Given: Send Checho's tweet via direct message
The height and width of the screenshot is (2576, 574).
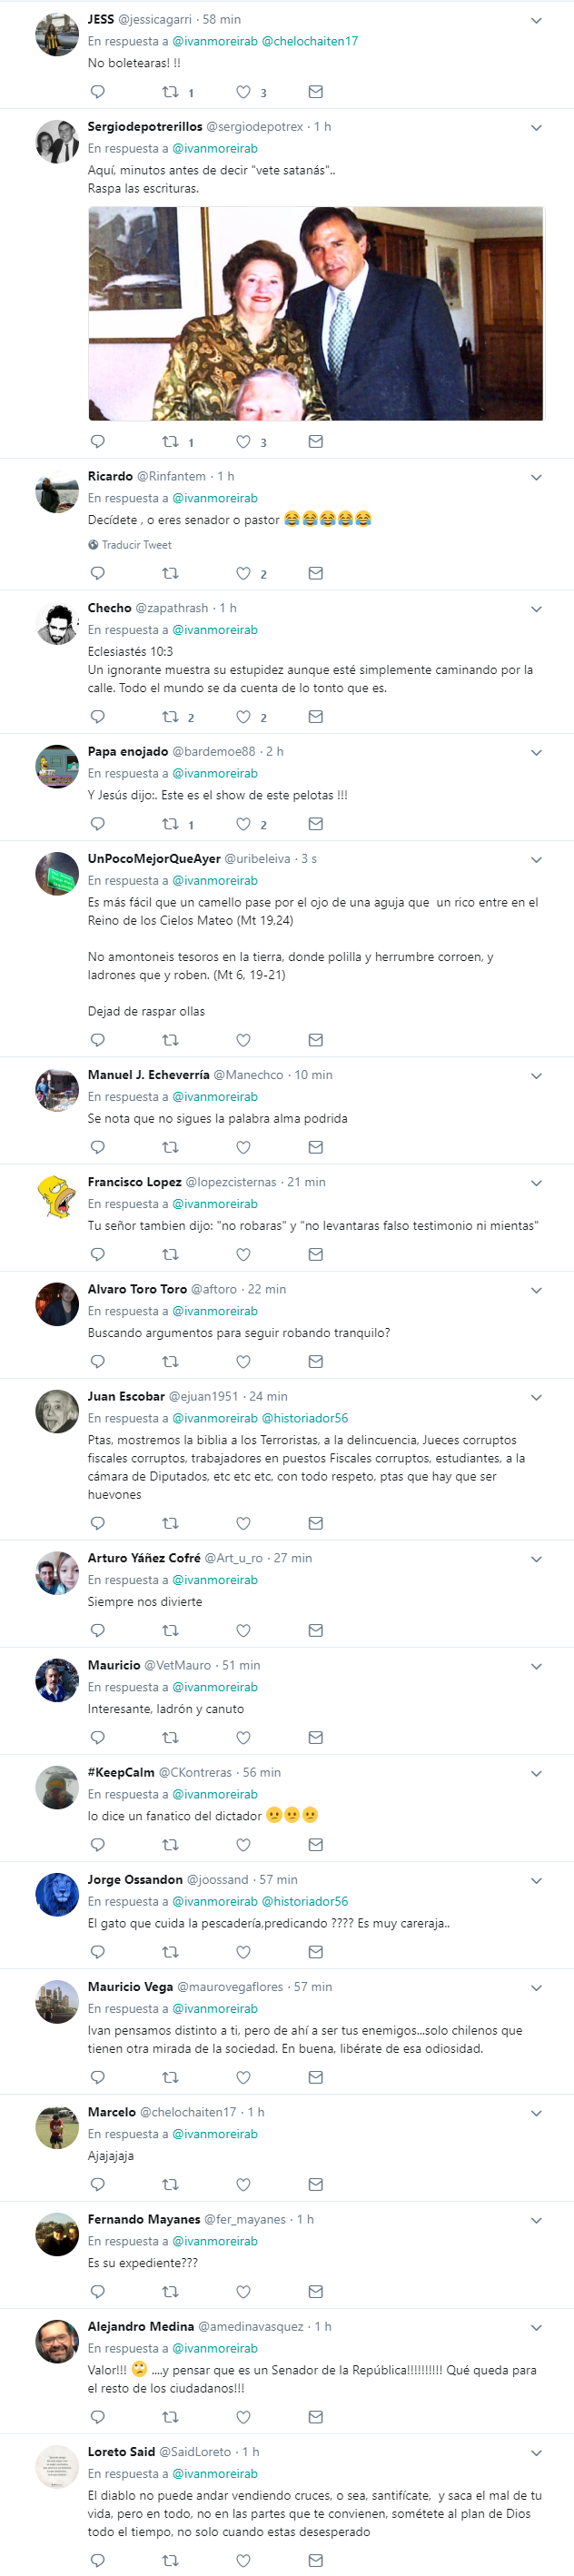Looking at the screenshot, I should 315,716.
